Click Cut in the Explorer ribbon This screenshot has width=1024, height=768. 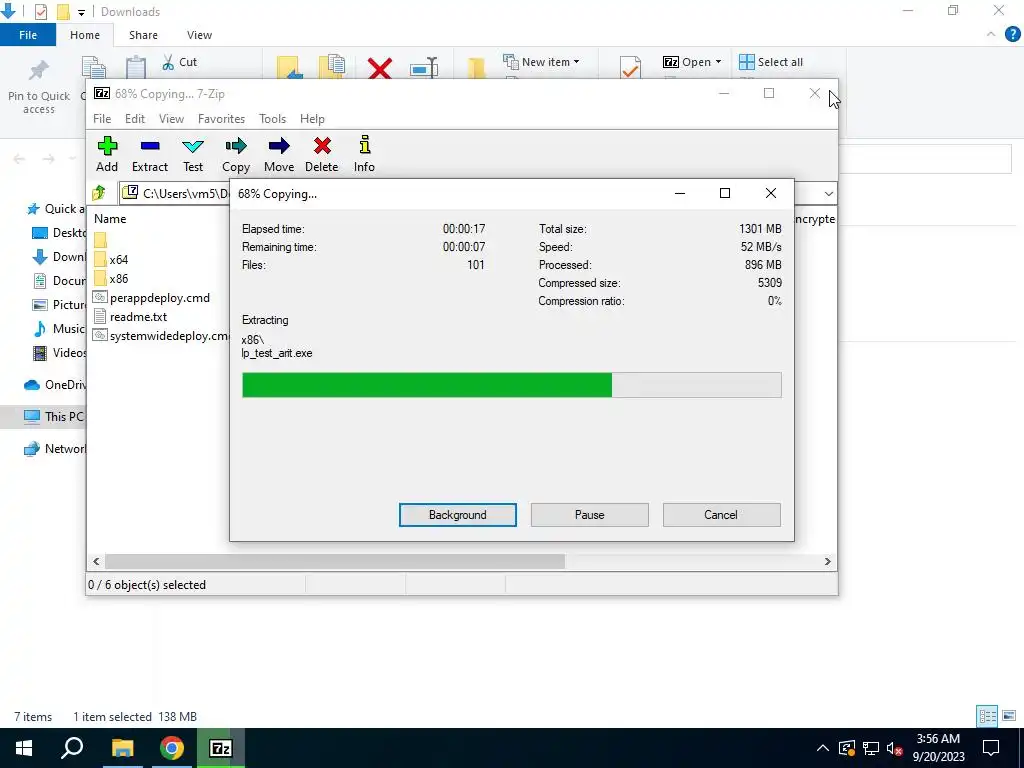pos(180,62)
